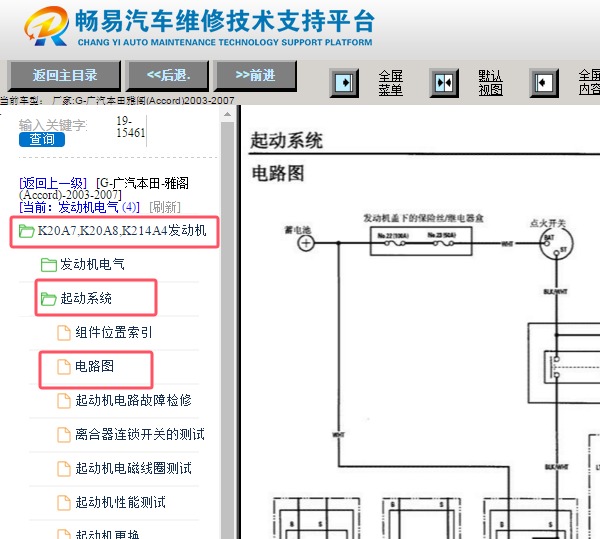Click the document icon beside 起动机性能测试
This screenshot has width=600, height=539.
(64, 502)
